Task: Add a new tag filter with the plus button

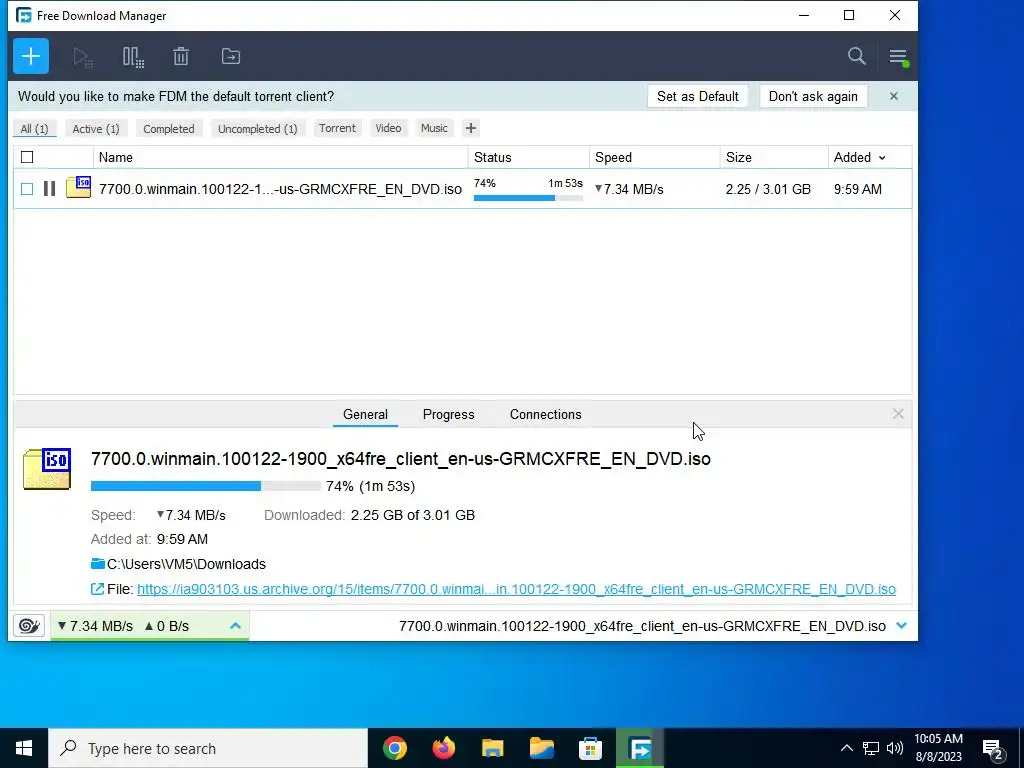Action: coord(470,128)
